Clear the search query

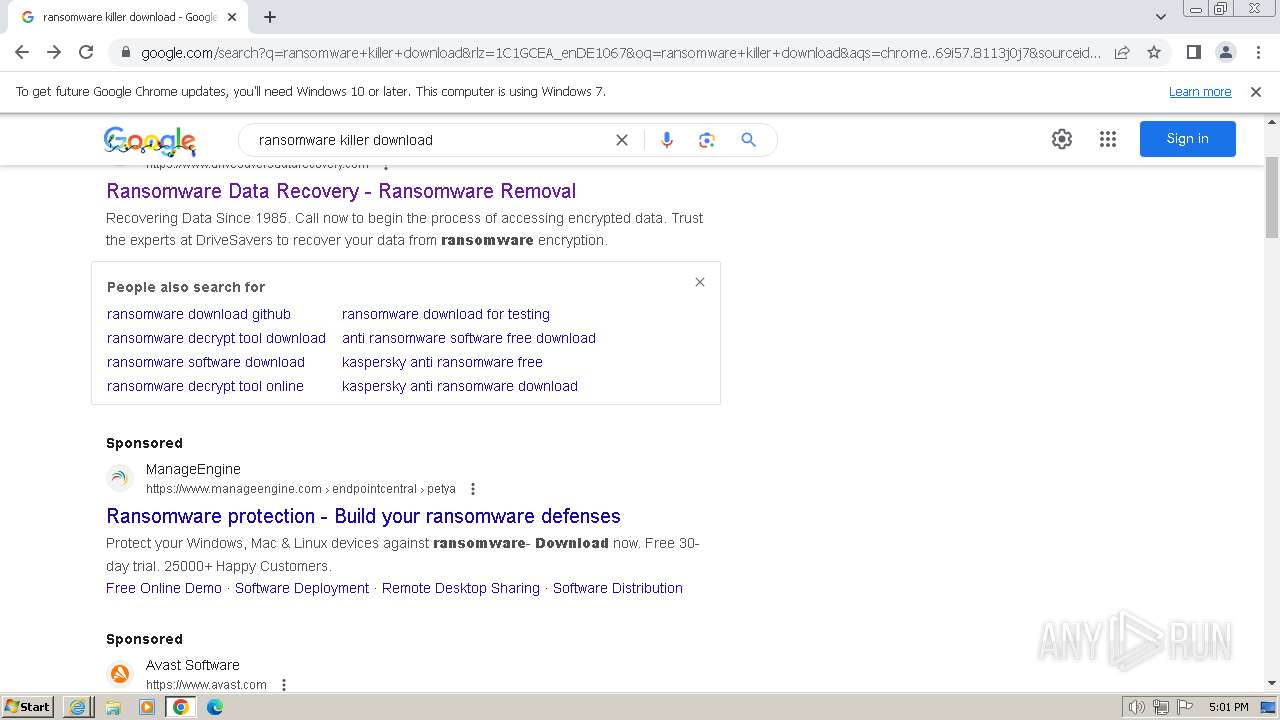coord(622,140)
